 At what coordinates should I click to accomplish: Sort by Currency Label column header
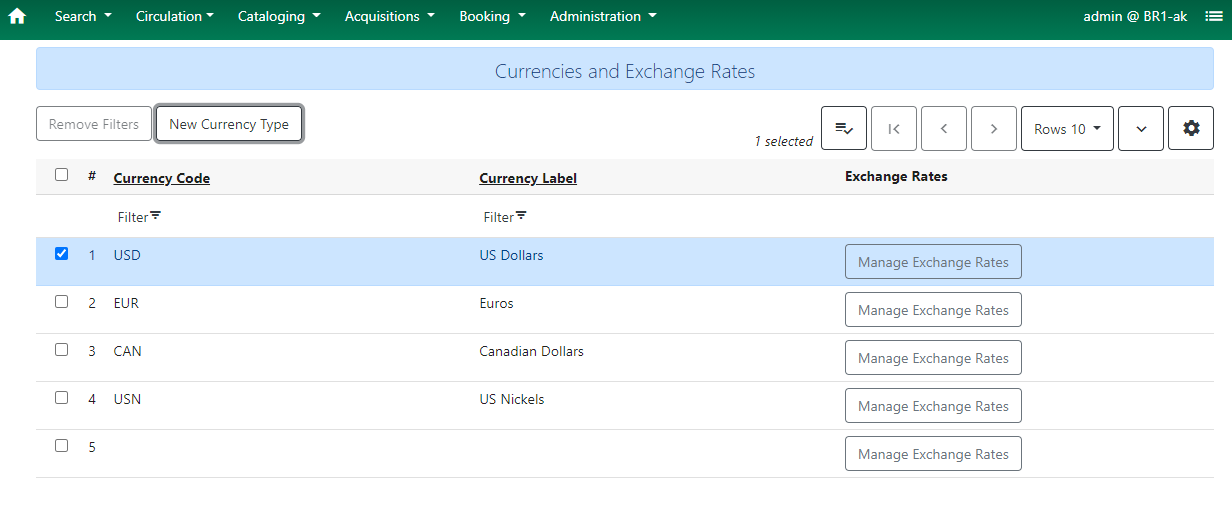(528, 178)
